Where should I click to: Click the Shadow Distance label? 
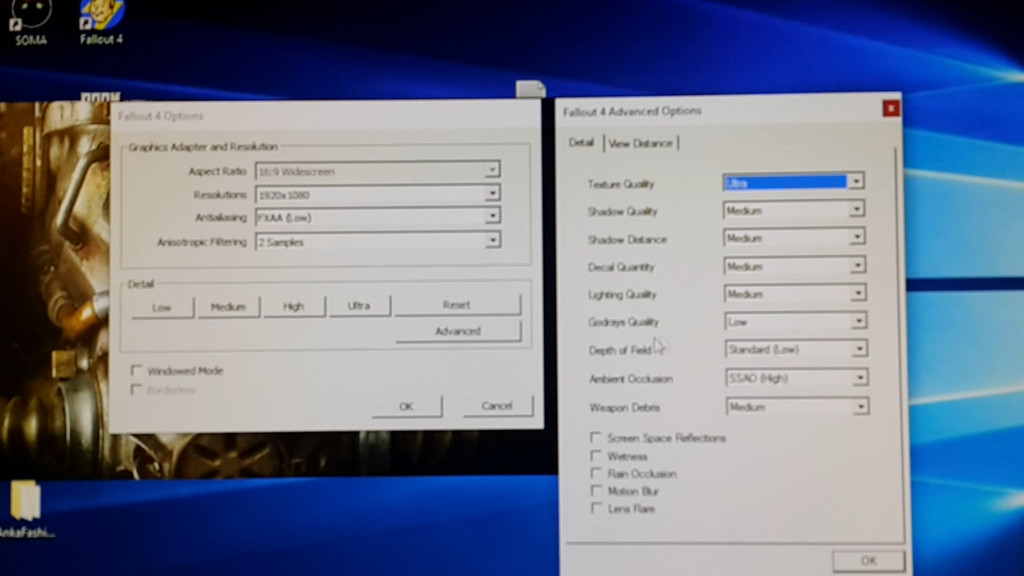tap(627, 240)
